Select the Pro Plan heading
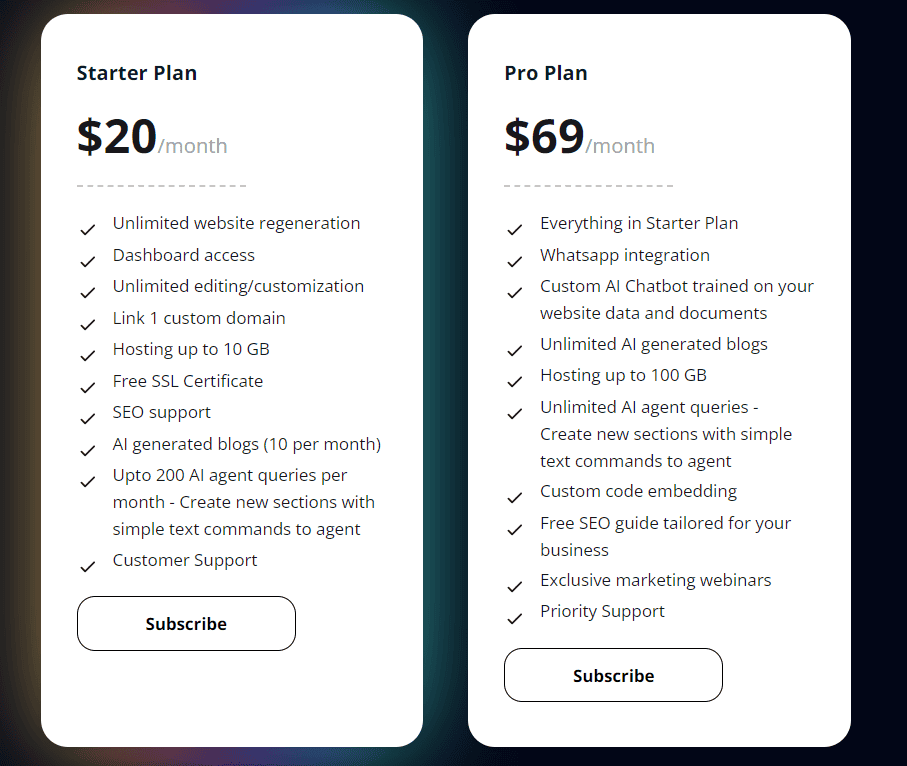This screenshot has height=766, width=907. coord(546,73)
